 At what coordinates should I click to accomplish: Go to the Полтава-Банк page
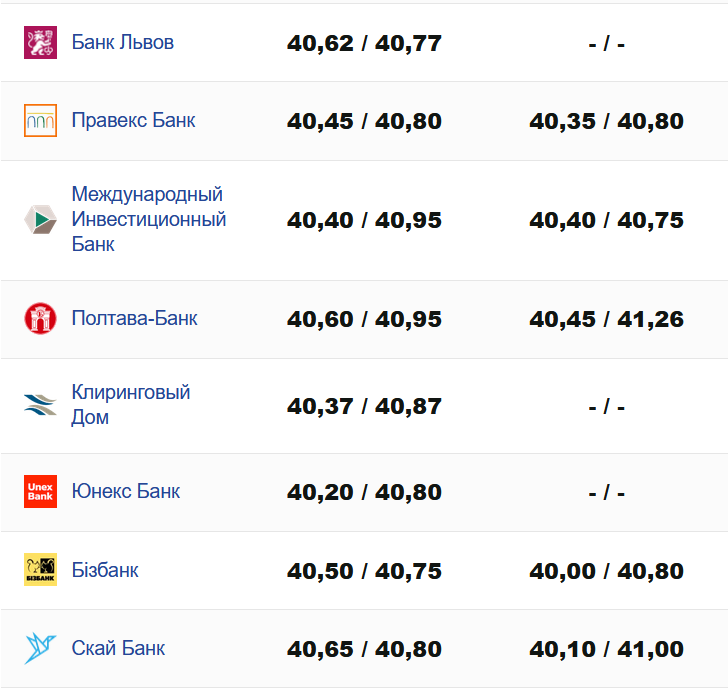coord(134,318)
